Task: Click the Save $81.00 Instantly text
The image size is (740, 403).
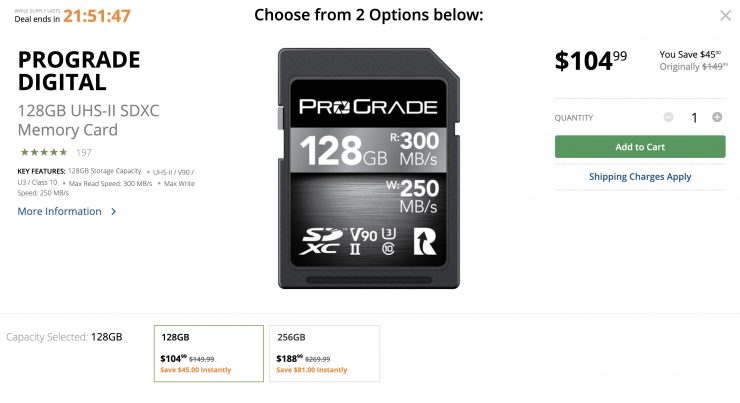Action: [312, 370]
